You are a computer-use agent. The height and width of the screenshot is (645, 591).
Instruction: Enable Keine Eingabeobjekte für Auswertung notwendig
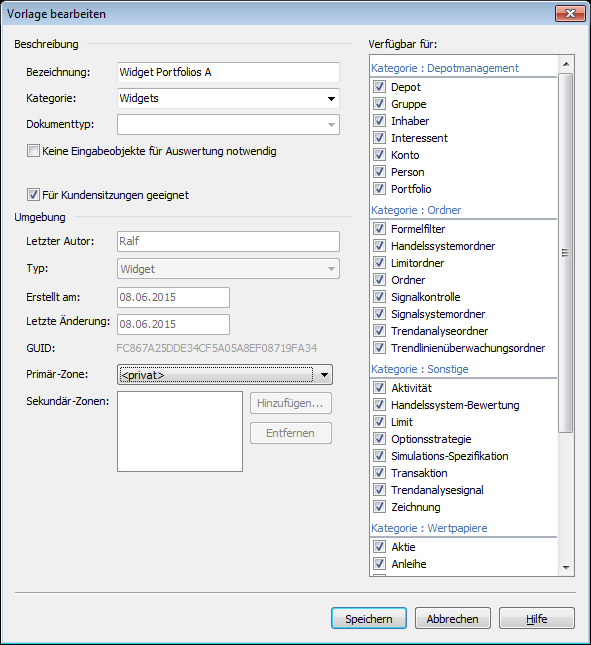tap(33, 151)
